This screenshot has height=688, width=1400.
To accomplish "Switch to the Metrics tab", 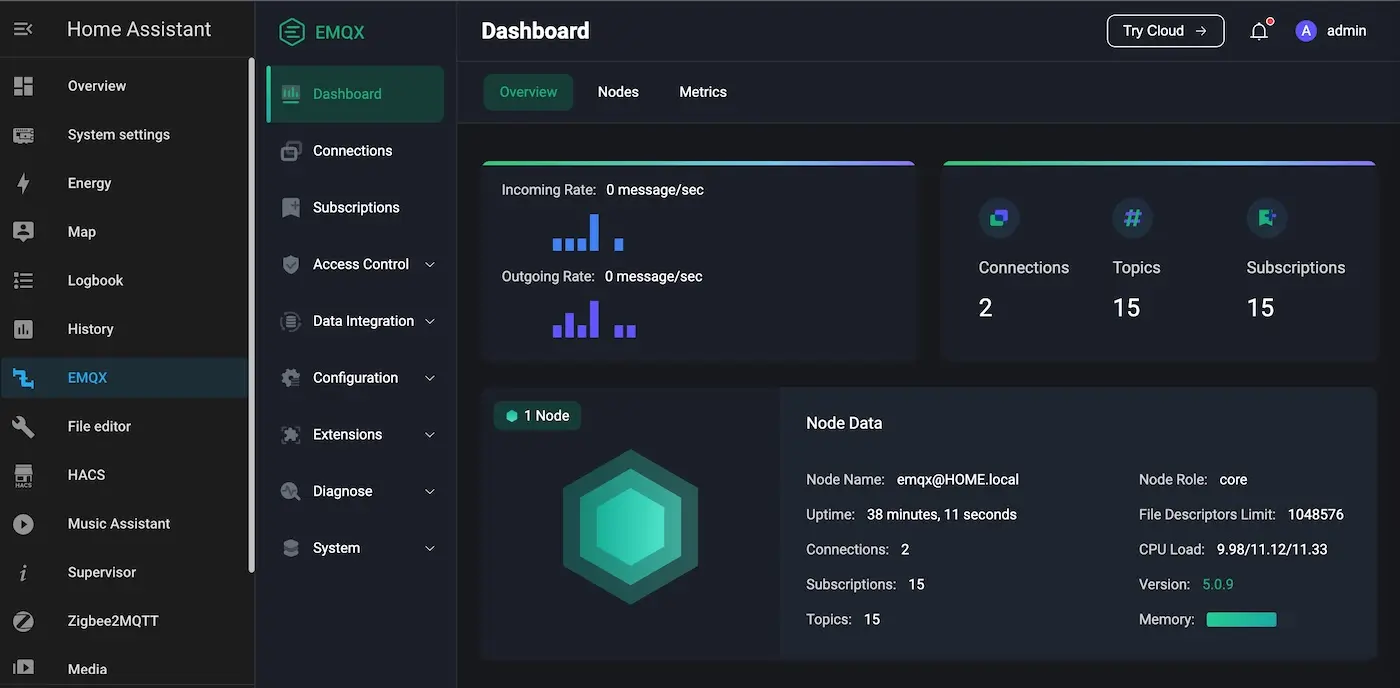I will tap(703, 92).
